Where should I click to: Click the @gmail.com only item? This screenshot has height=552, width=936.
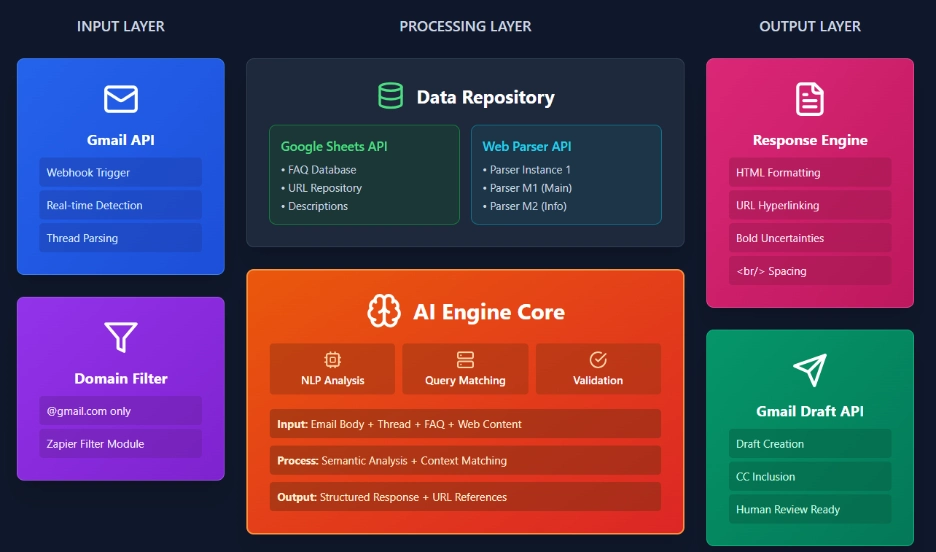click(121, 411)
